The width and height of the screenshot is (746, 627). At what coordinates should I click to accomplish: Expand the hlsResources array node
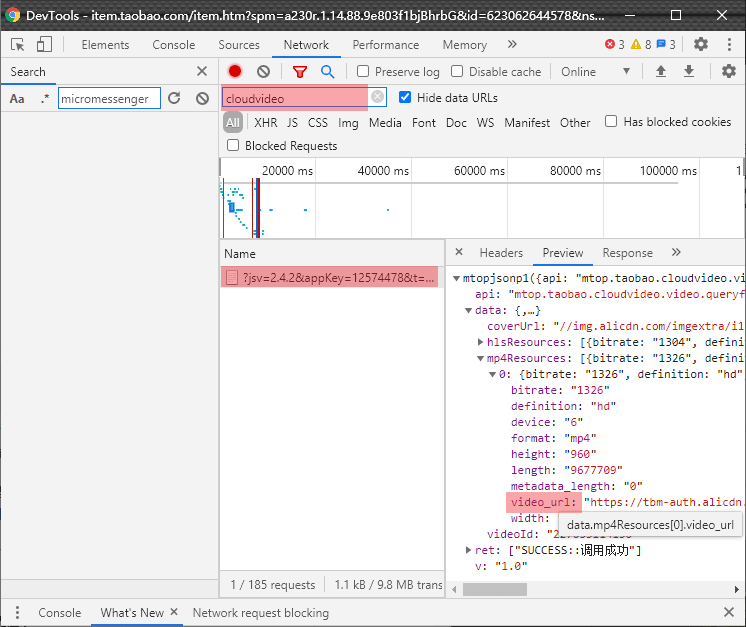pyautogui.click(x=480, y=342)
